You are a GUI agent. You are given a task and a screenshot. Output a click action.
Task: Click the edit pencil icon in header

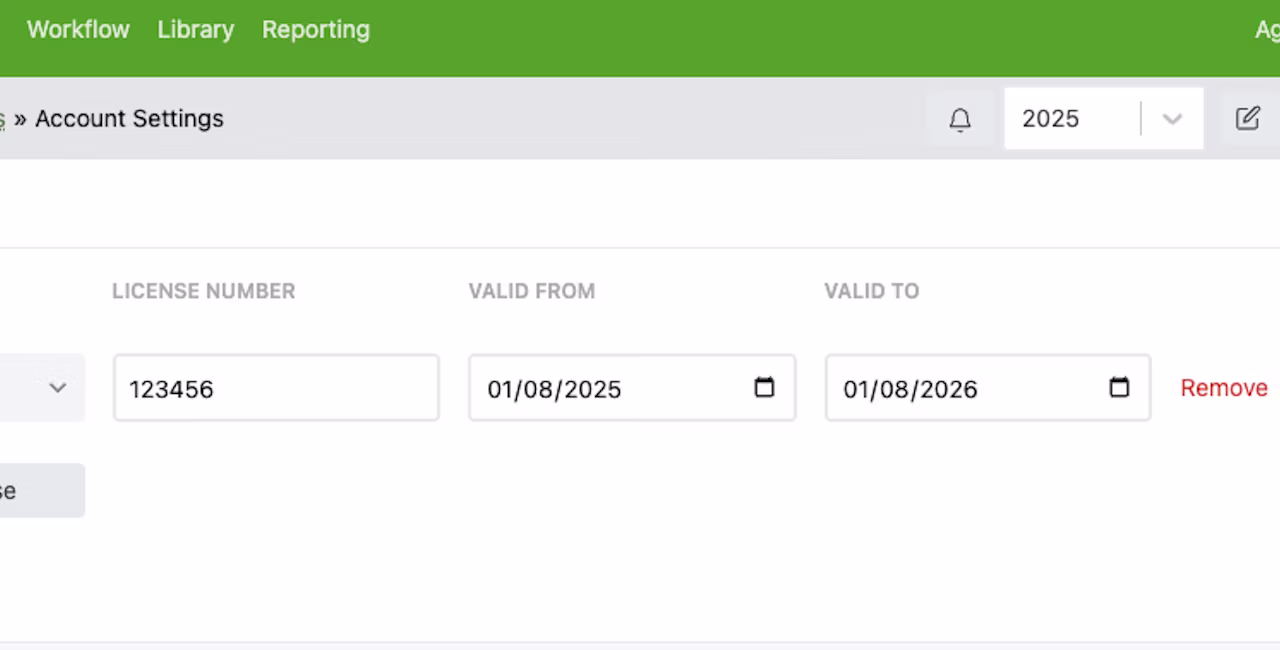pos(1248,119)
